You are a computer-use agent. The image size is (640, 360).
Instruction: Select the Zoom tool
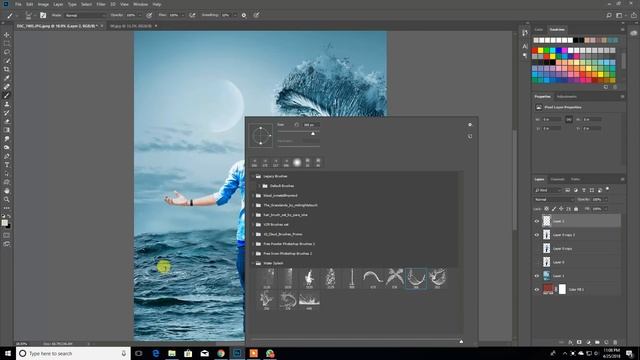(7, 199)
